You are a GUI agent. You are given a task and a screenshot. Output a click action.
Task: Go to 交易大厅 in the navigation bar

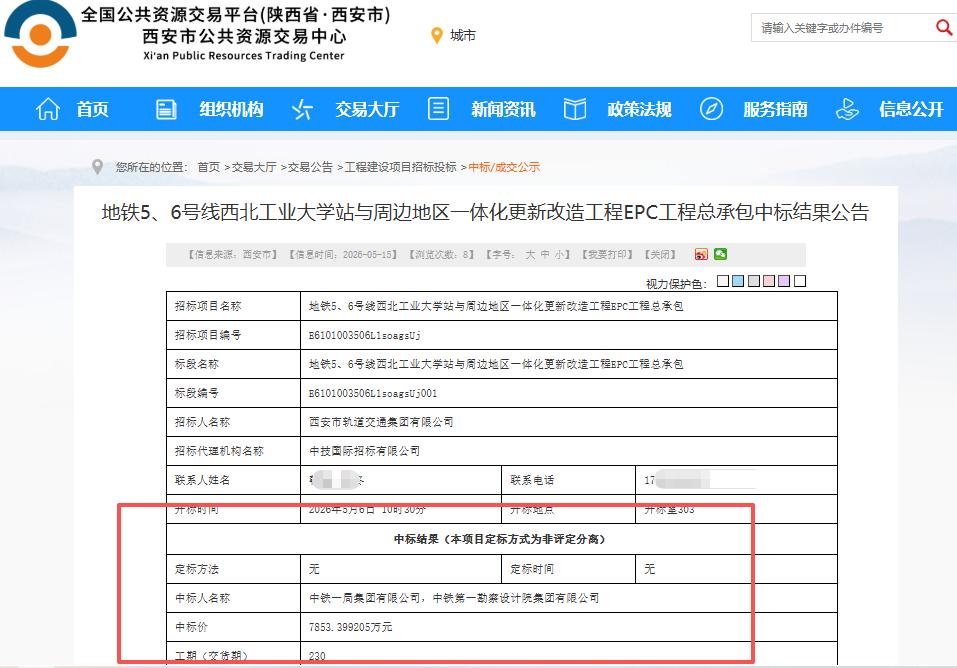(367, 109)
